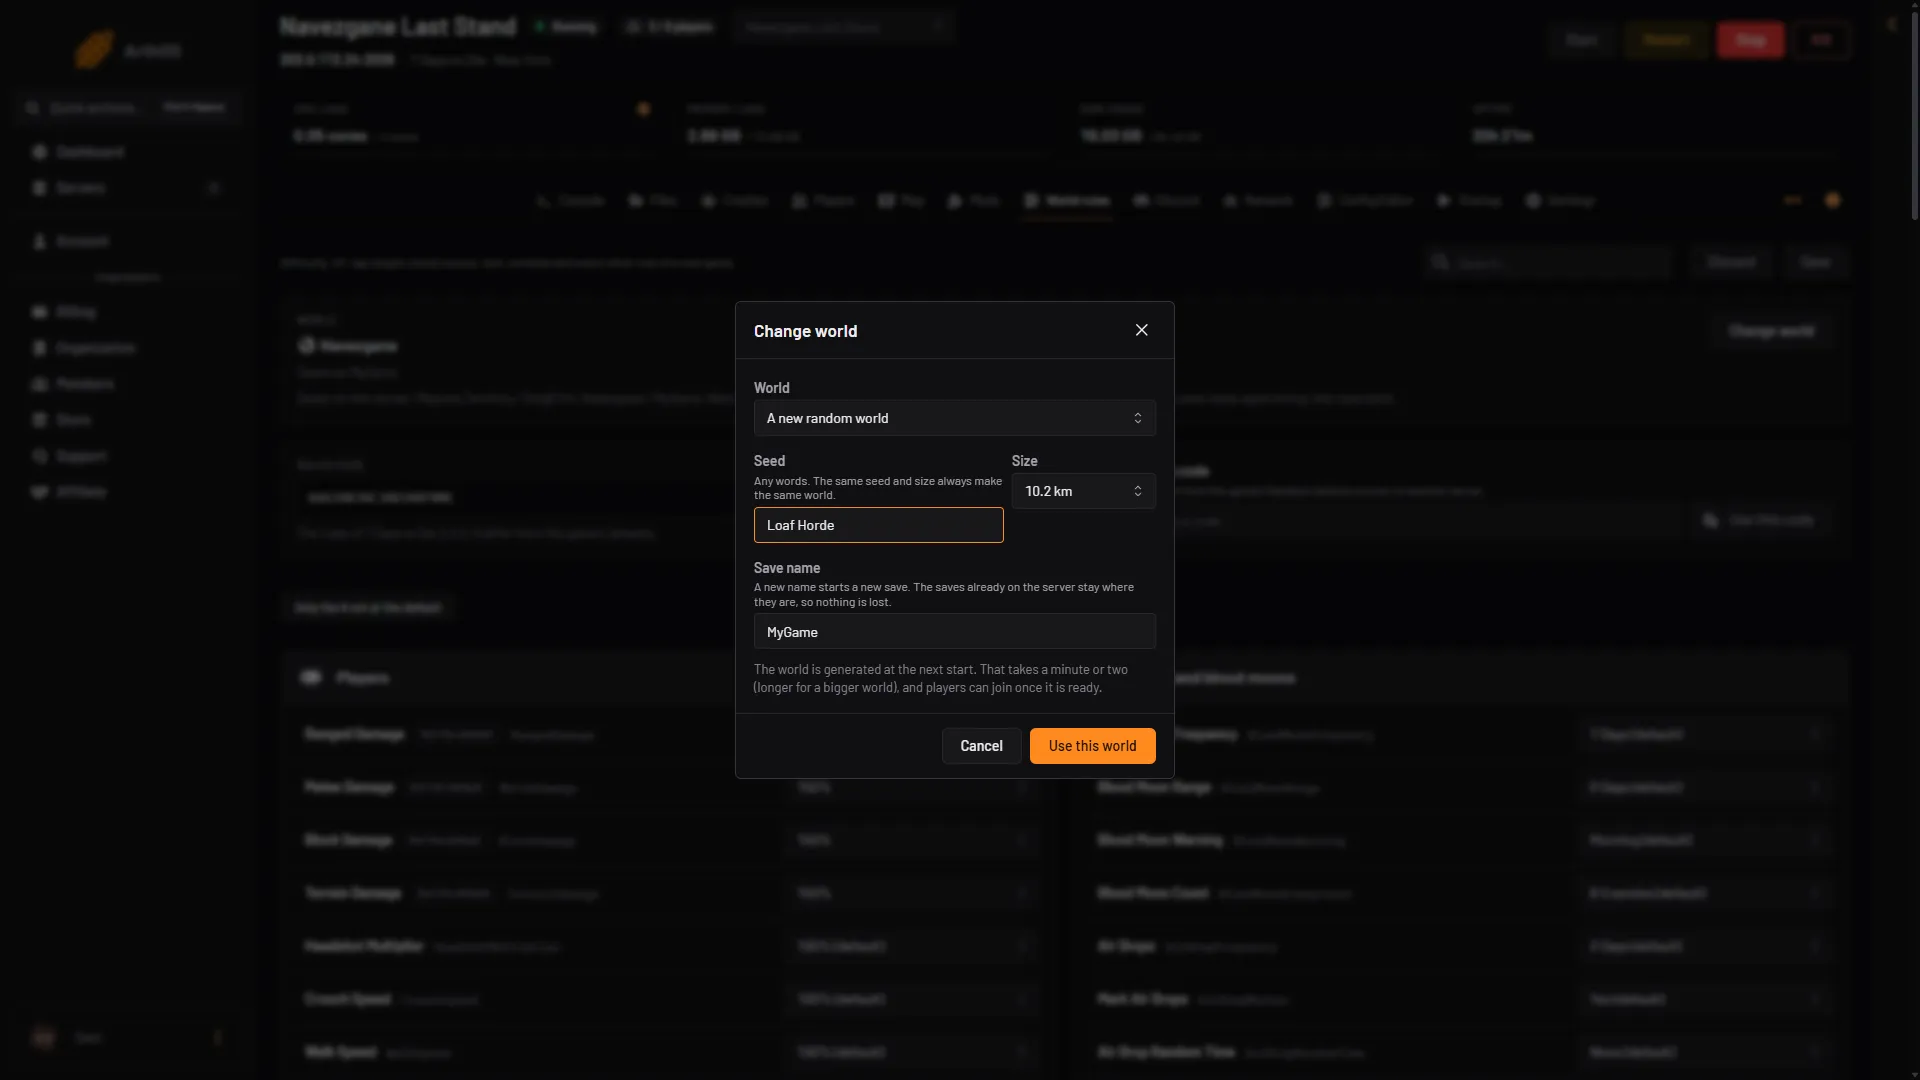Image resolution: width=1920 pixels, height=1080 pixels.
Task: Click the Servers icon in sidebar
Action: pyautogui.click(x=40, y=188)
